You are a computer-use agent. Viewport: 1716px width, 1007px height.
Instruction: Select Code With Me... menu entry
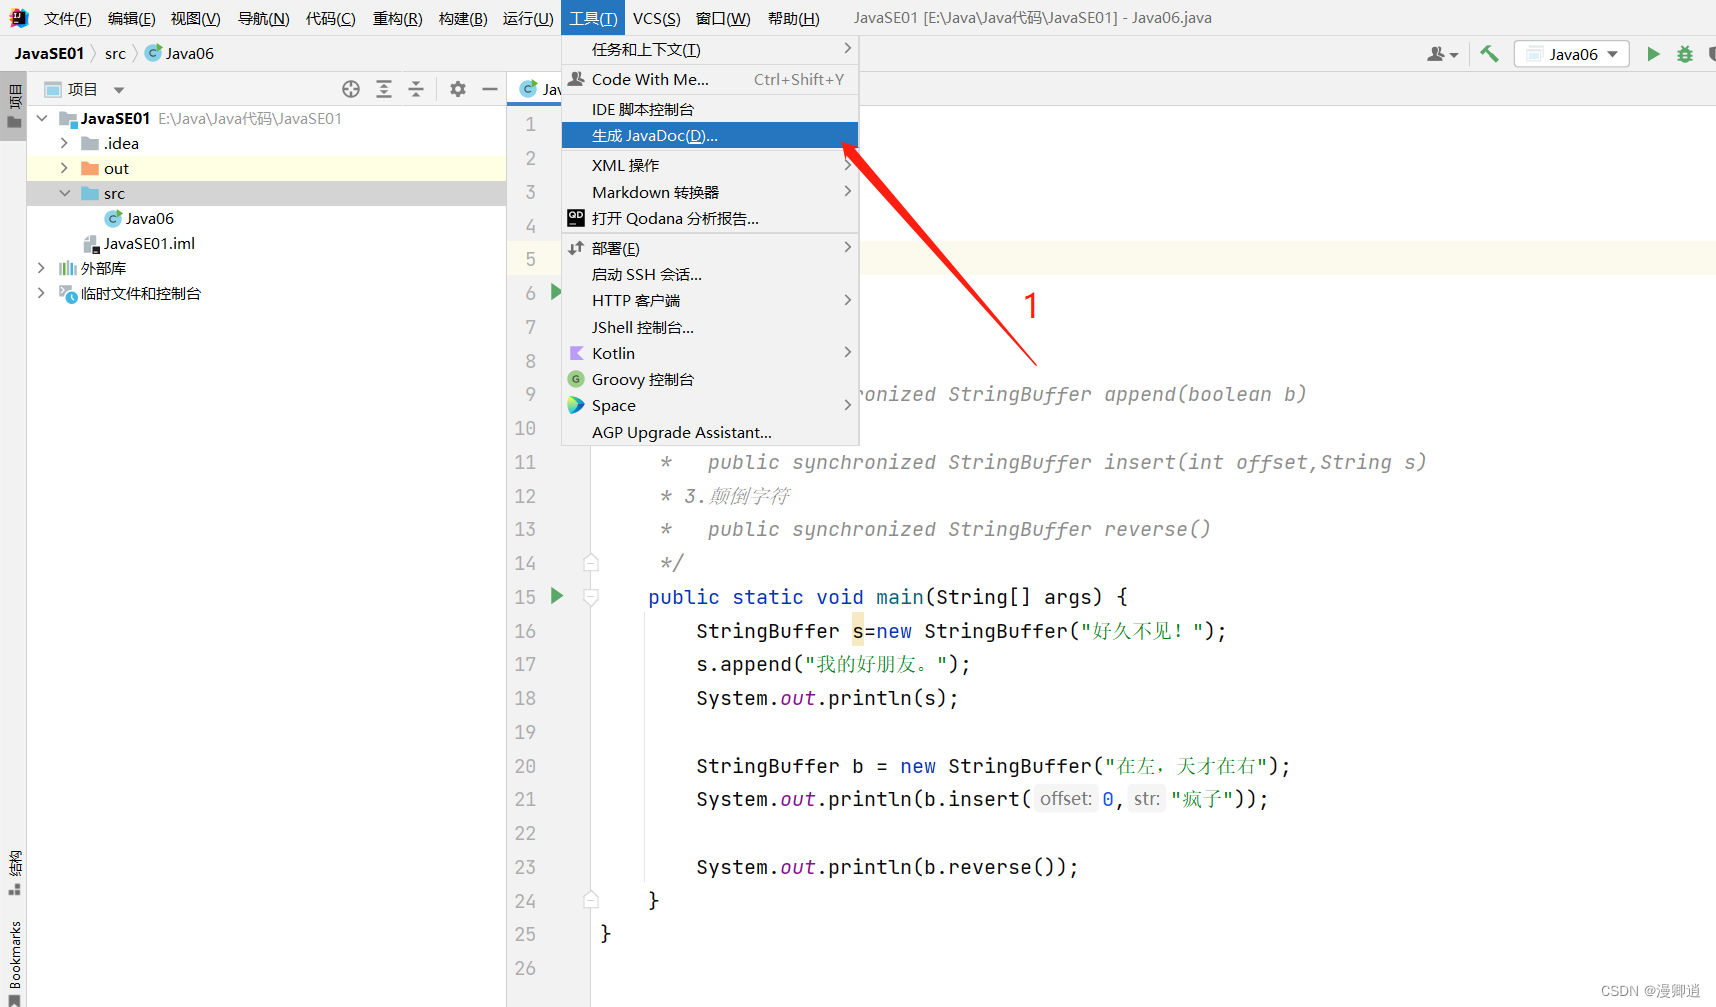710,79
